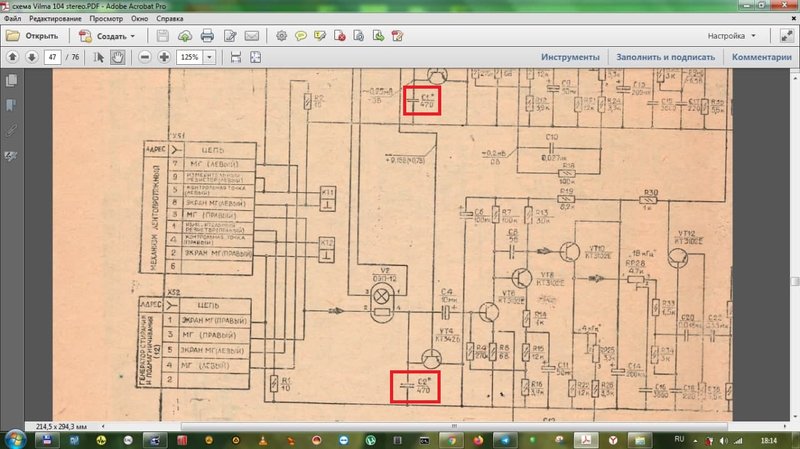Go to next page with down arrow
The height and width of the screenshot is (449, 800).
coord(32,57)
